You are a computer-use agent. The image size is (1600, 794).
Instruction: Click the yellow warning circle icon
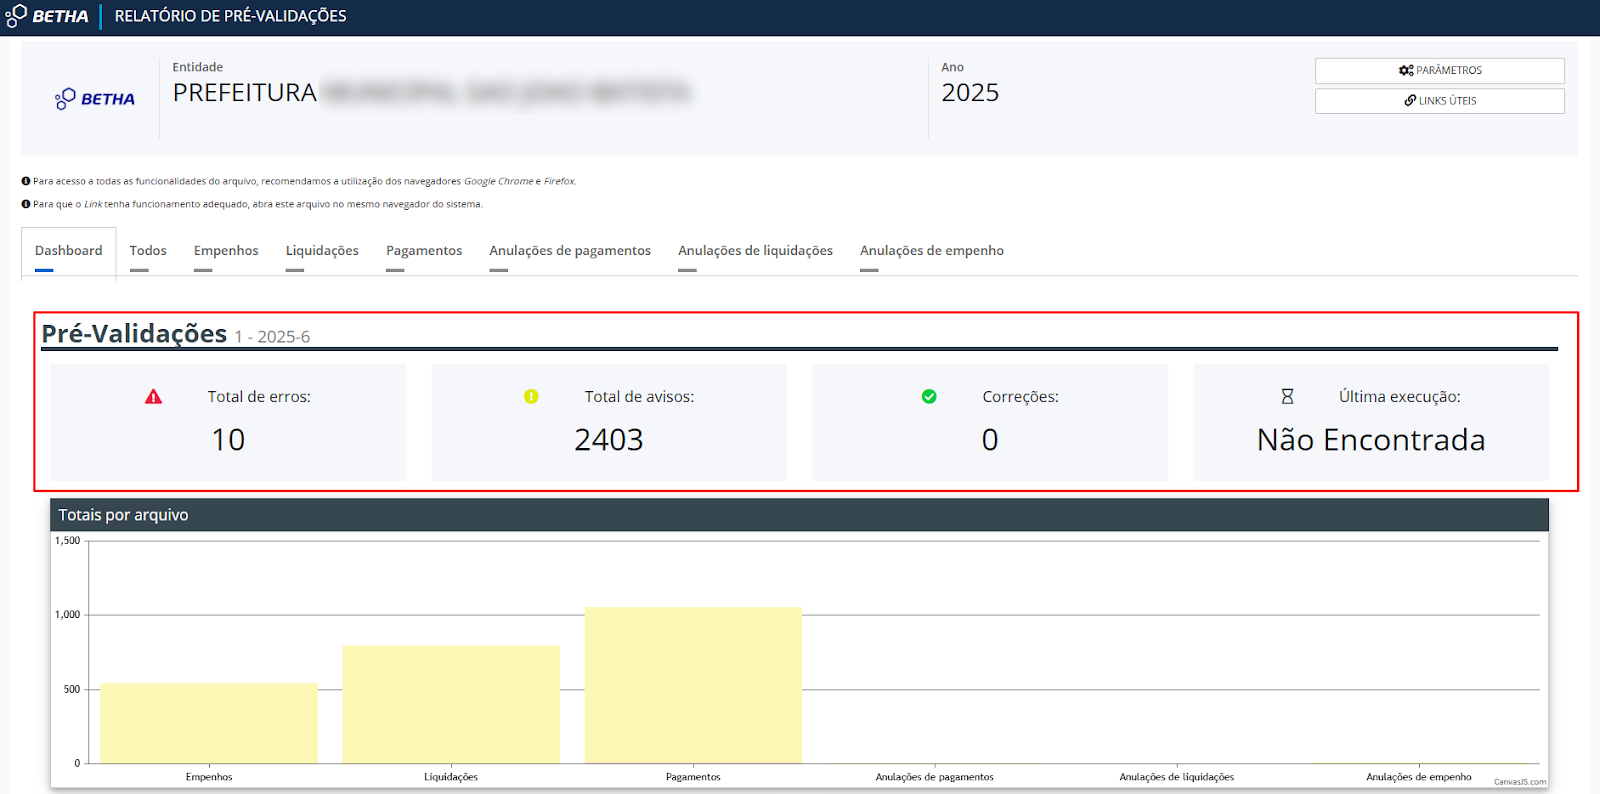(x=531, y=397)
